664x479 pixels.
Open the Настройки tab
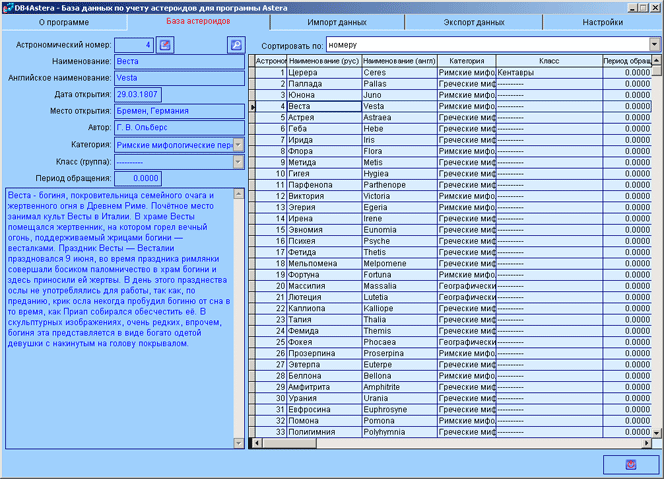(x=603, y=21)
